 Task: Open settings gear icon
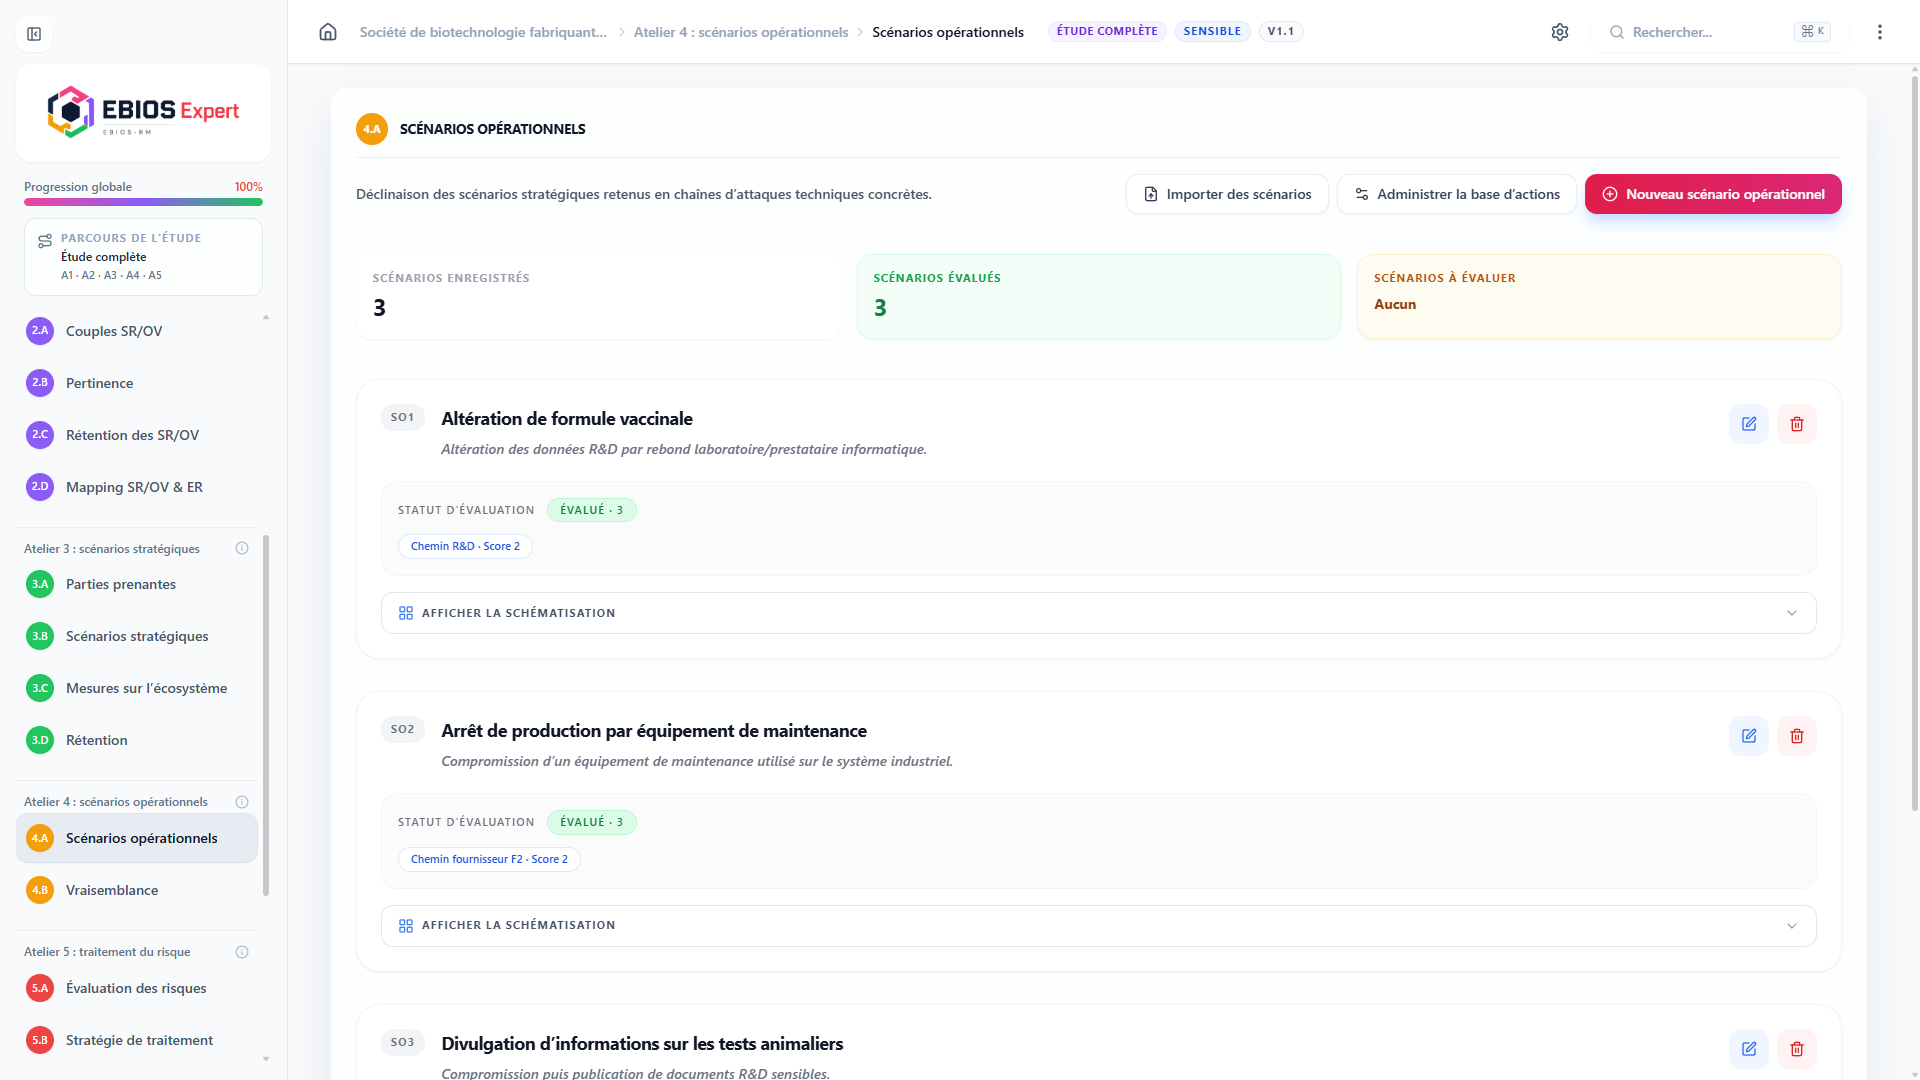pos(1560,32)
